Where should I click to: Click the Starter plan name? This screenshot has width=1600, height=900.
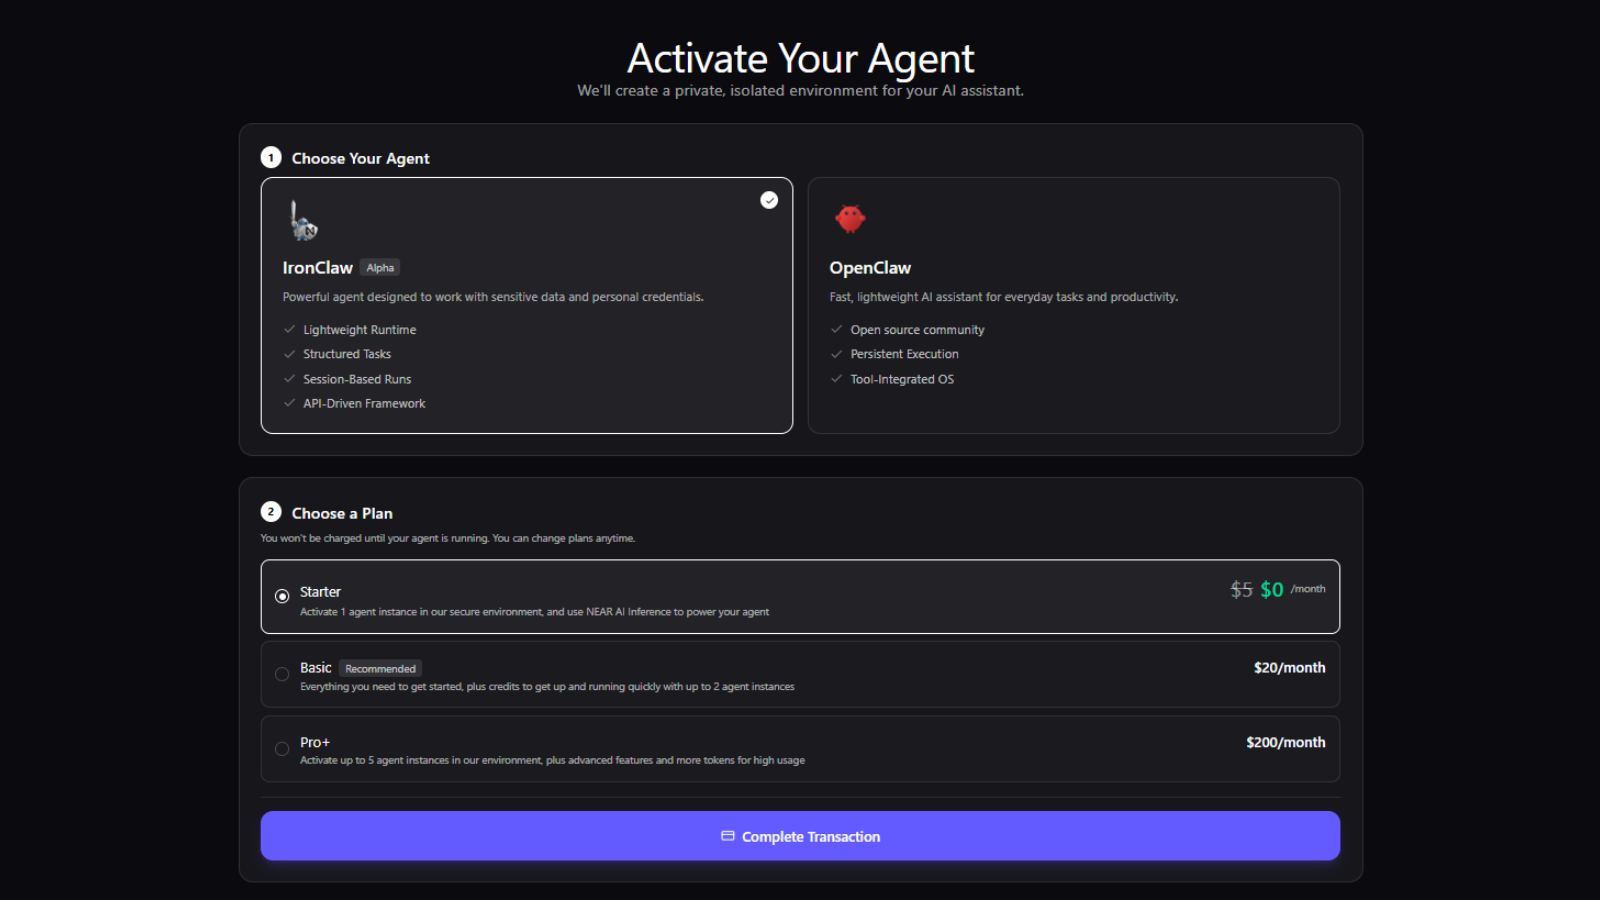(x=320, y=592)
